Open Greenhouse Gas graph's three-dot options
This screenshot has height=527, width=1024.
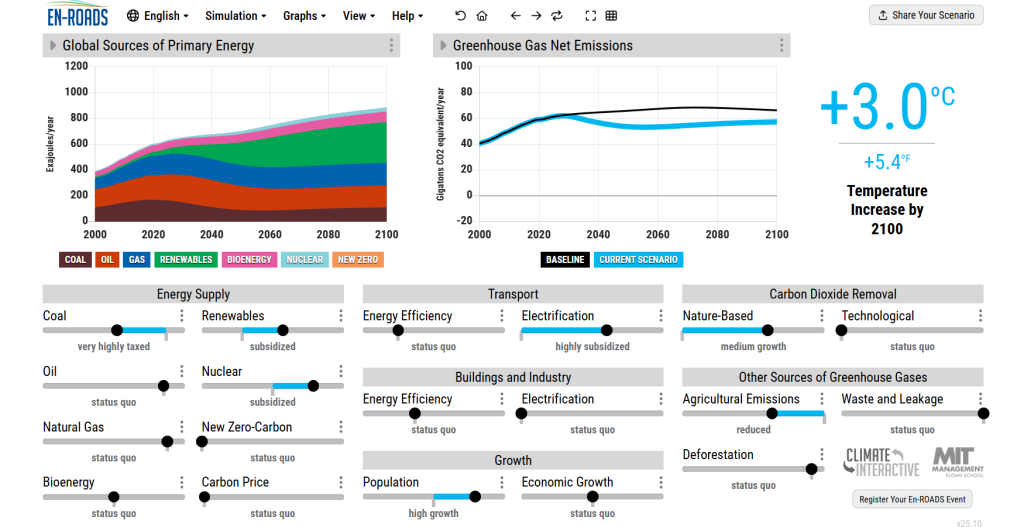[x=782, y=46]
